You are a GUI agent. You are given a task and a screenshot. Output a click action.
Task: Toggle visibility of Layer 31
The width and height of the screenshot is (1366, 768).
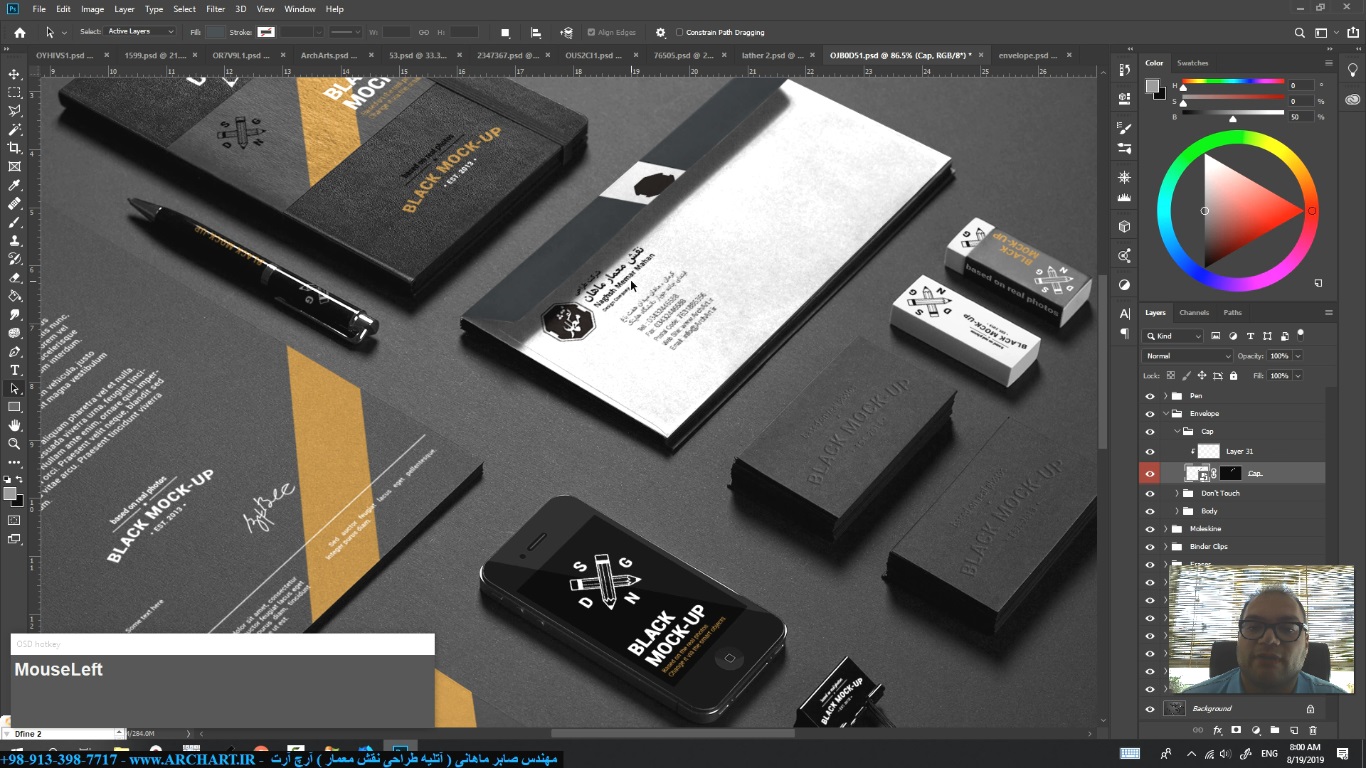[1150, 451]
